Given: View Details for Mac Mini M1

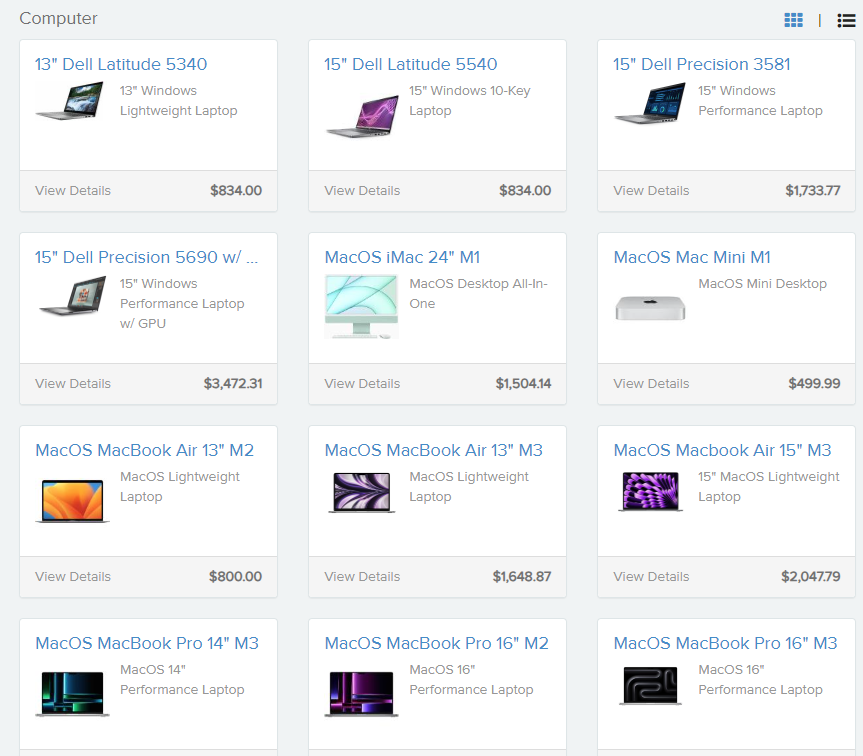Looking at the screenshot, I should (651, 384).
